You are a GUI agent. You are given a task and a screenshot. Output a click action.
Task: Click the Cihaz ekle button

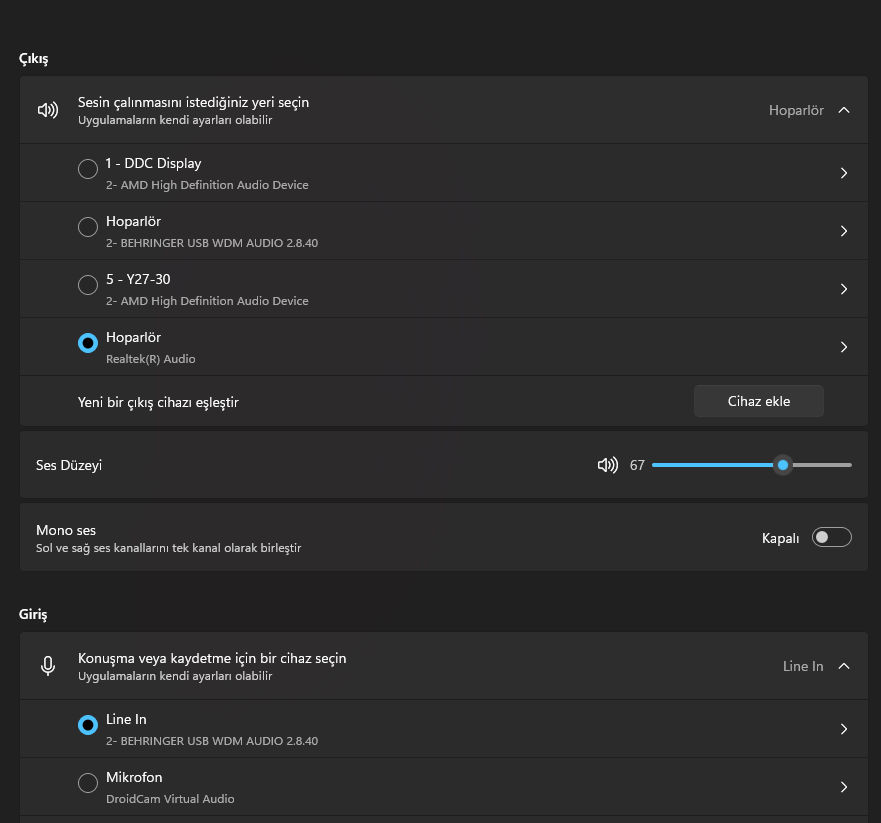[759, 401]
